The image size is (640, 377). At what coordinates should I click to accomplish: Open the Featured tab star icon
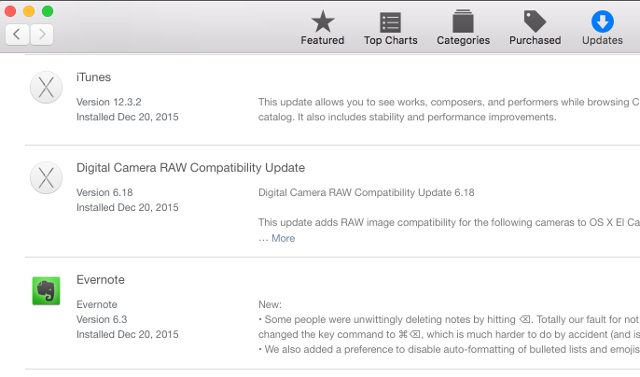tap(322, 21)
